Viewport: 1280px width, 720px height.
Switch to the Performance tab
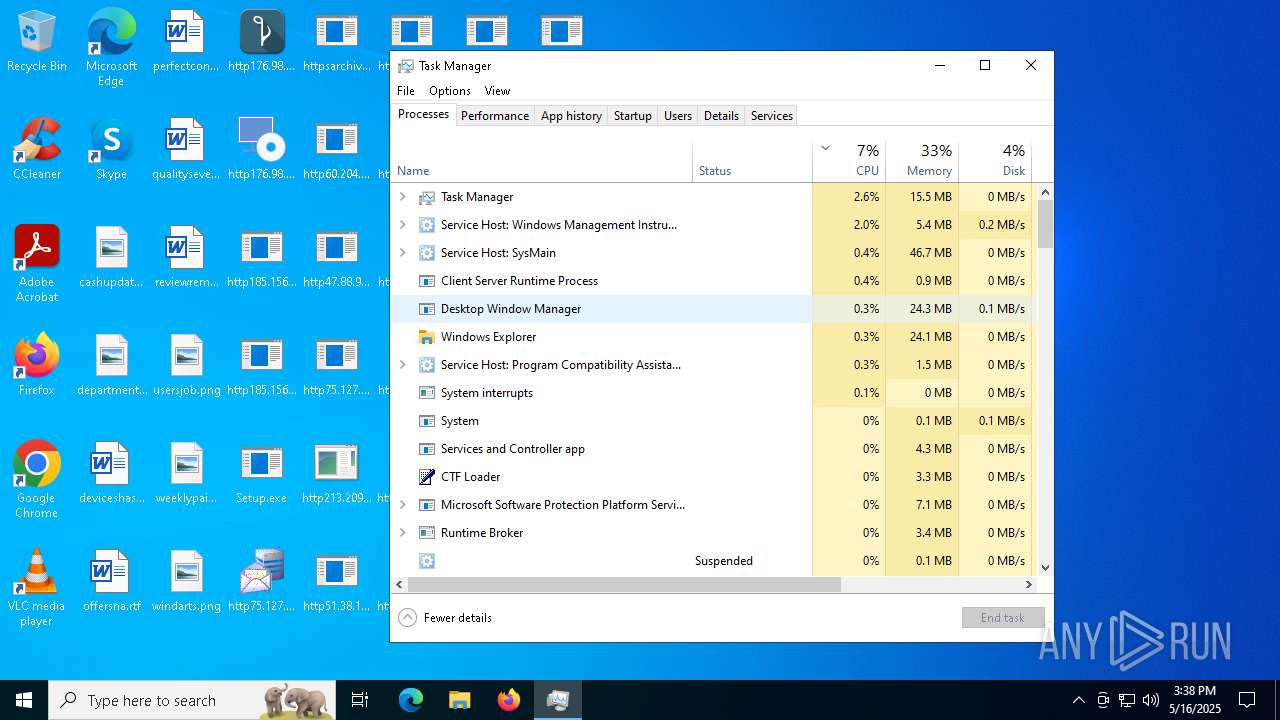point(495,116)
